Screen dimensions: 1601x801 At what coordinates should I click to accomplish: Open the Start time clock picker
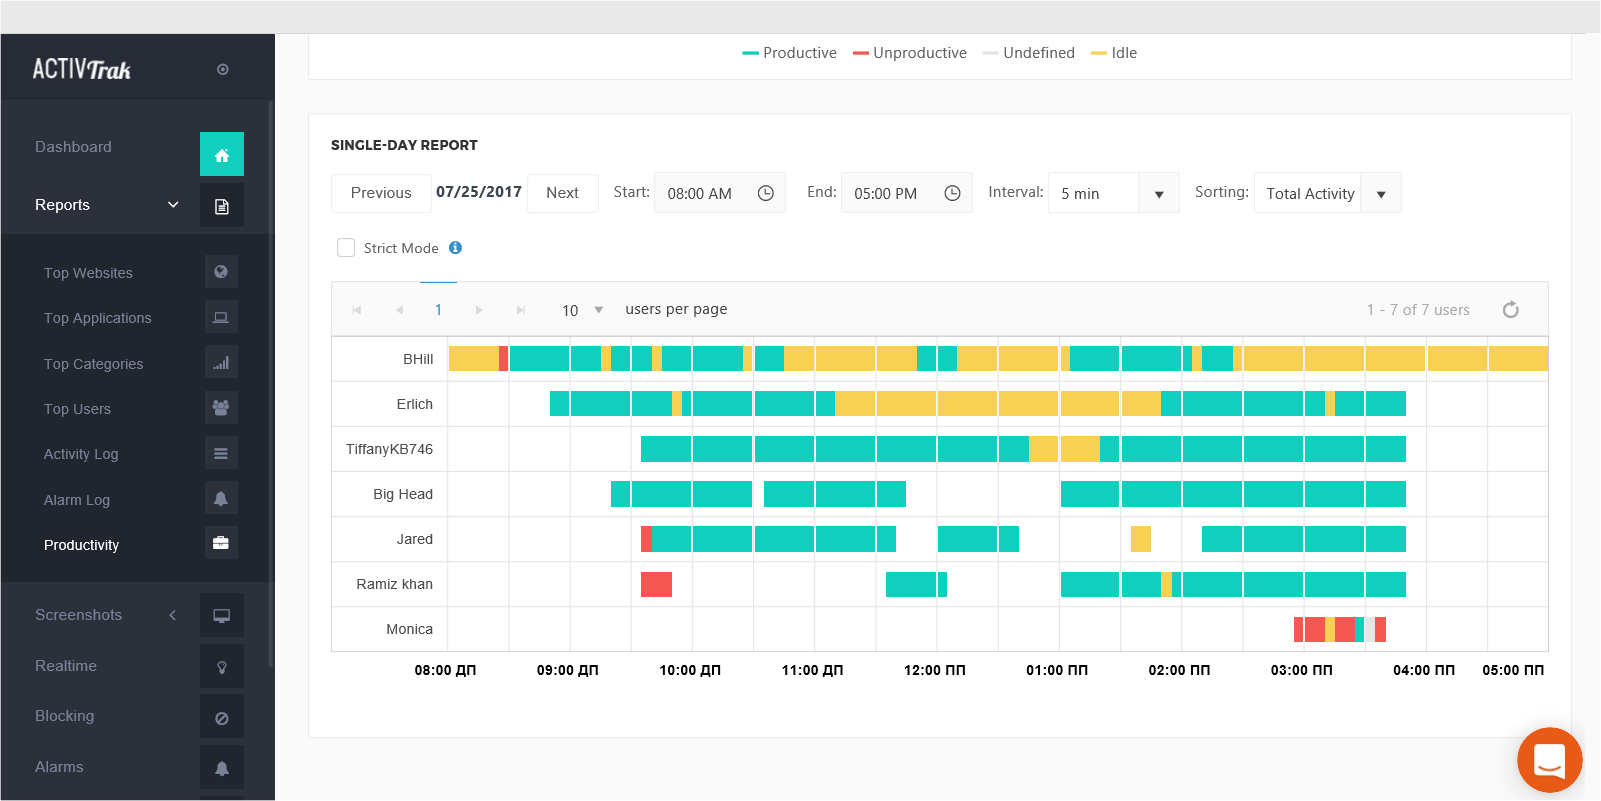pyautogui.click(x=766, y=193)
